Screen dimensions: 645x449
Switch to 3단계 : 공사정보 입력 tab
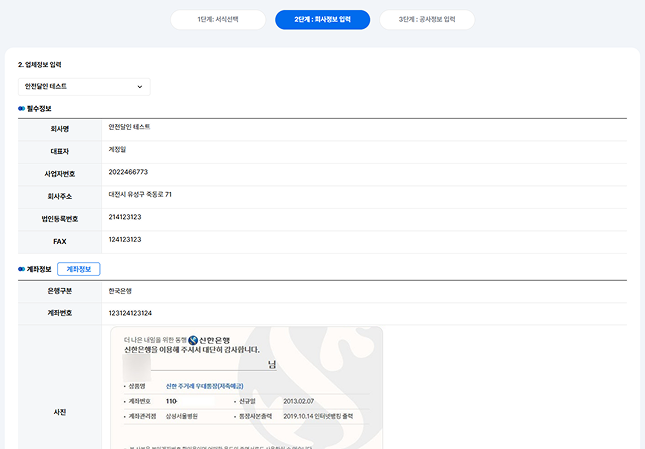pyautogui.click(x=427, y=20)
